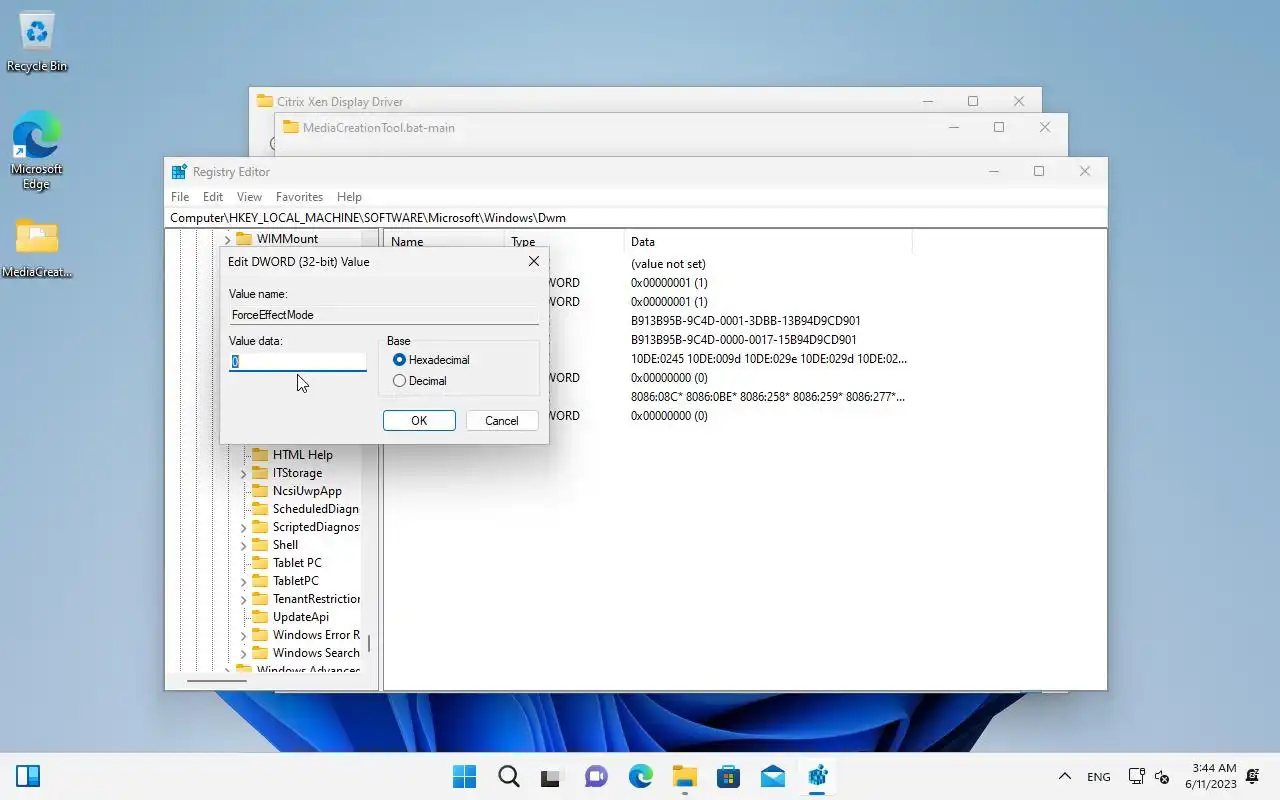Open taskbar Search
This screenshot has height=800, width=1280.
tap(508, 776)
